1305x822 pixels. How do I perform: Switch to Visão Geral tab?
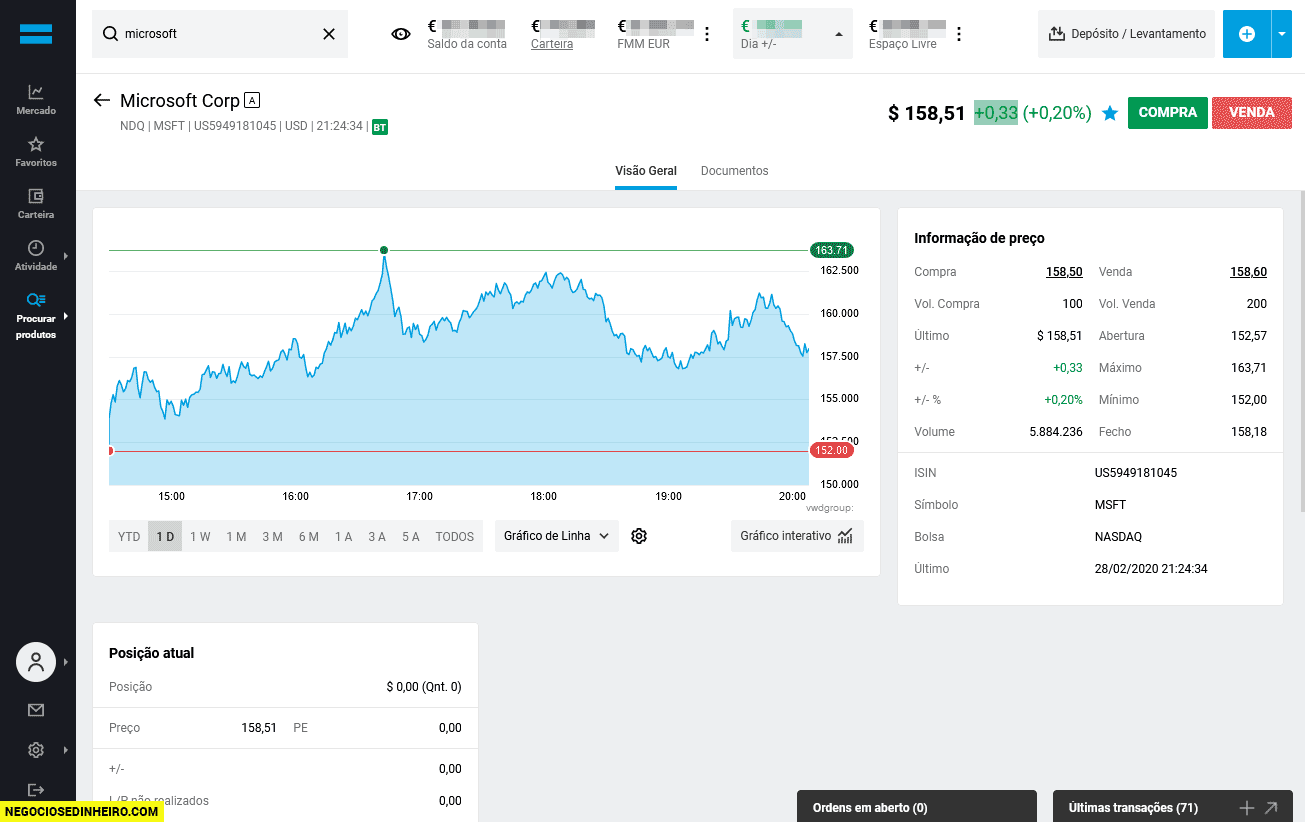click(646, 171)
